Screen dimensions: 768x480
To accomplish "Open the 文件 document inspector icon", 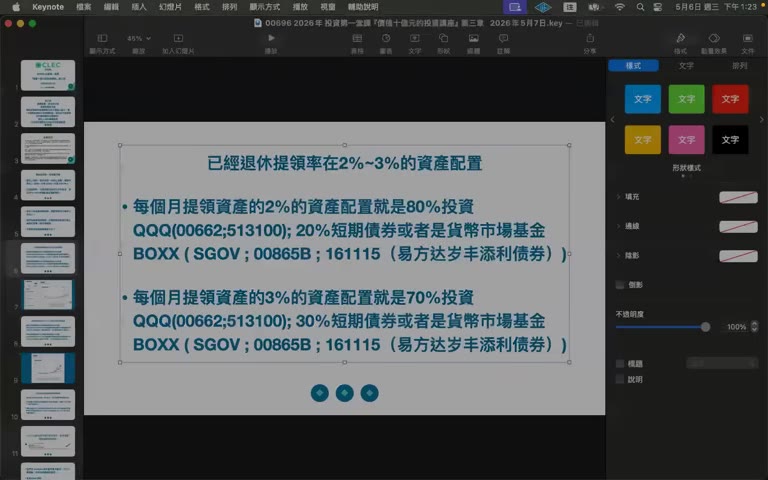I will click(x=747, y=43).
